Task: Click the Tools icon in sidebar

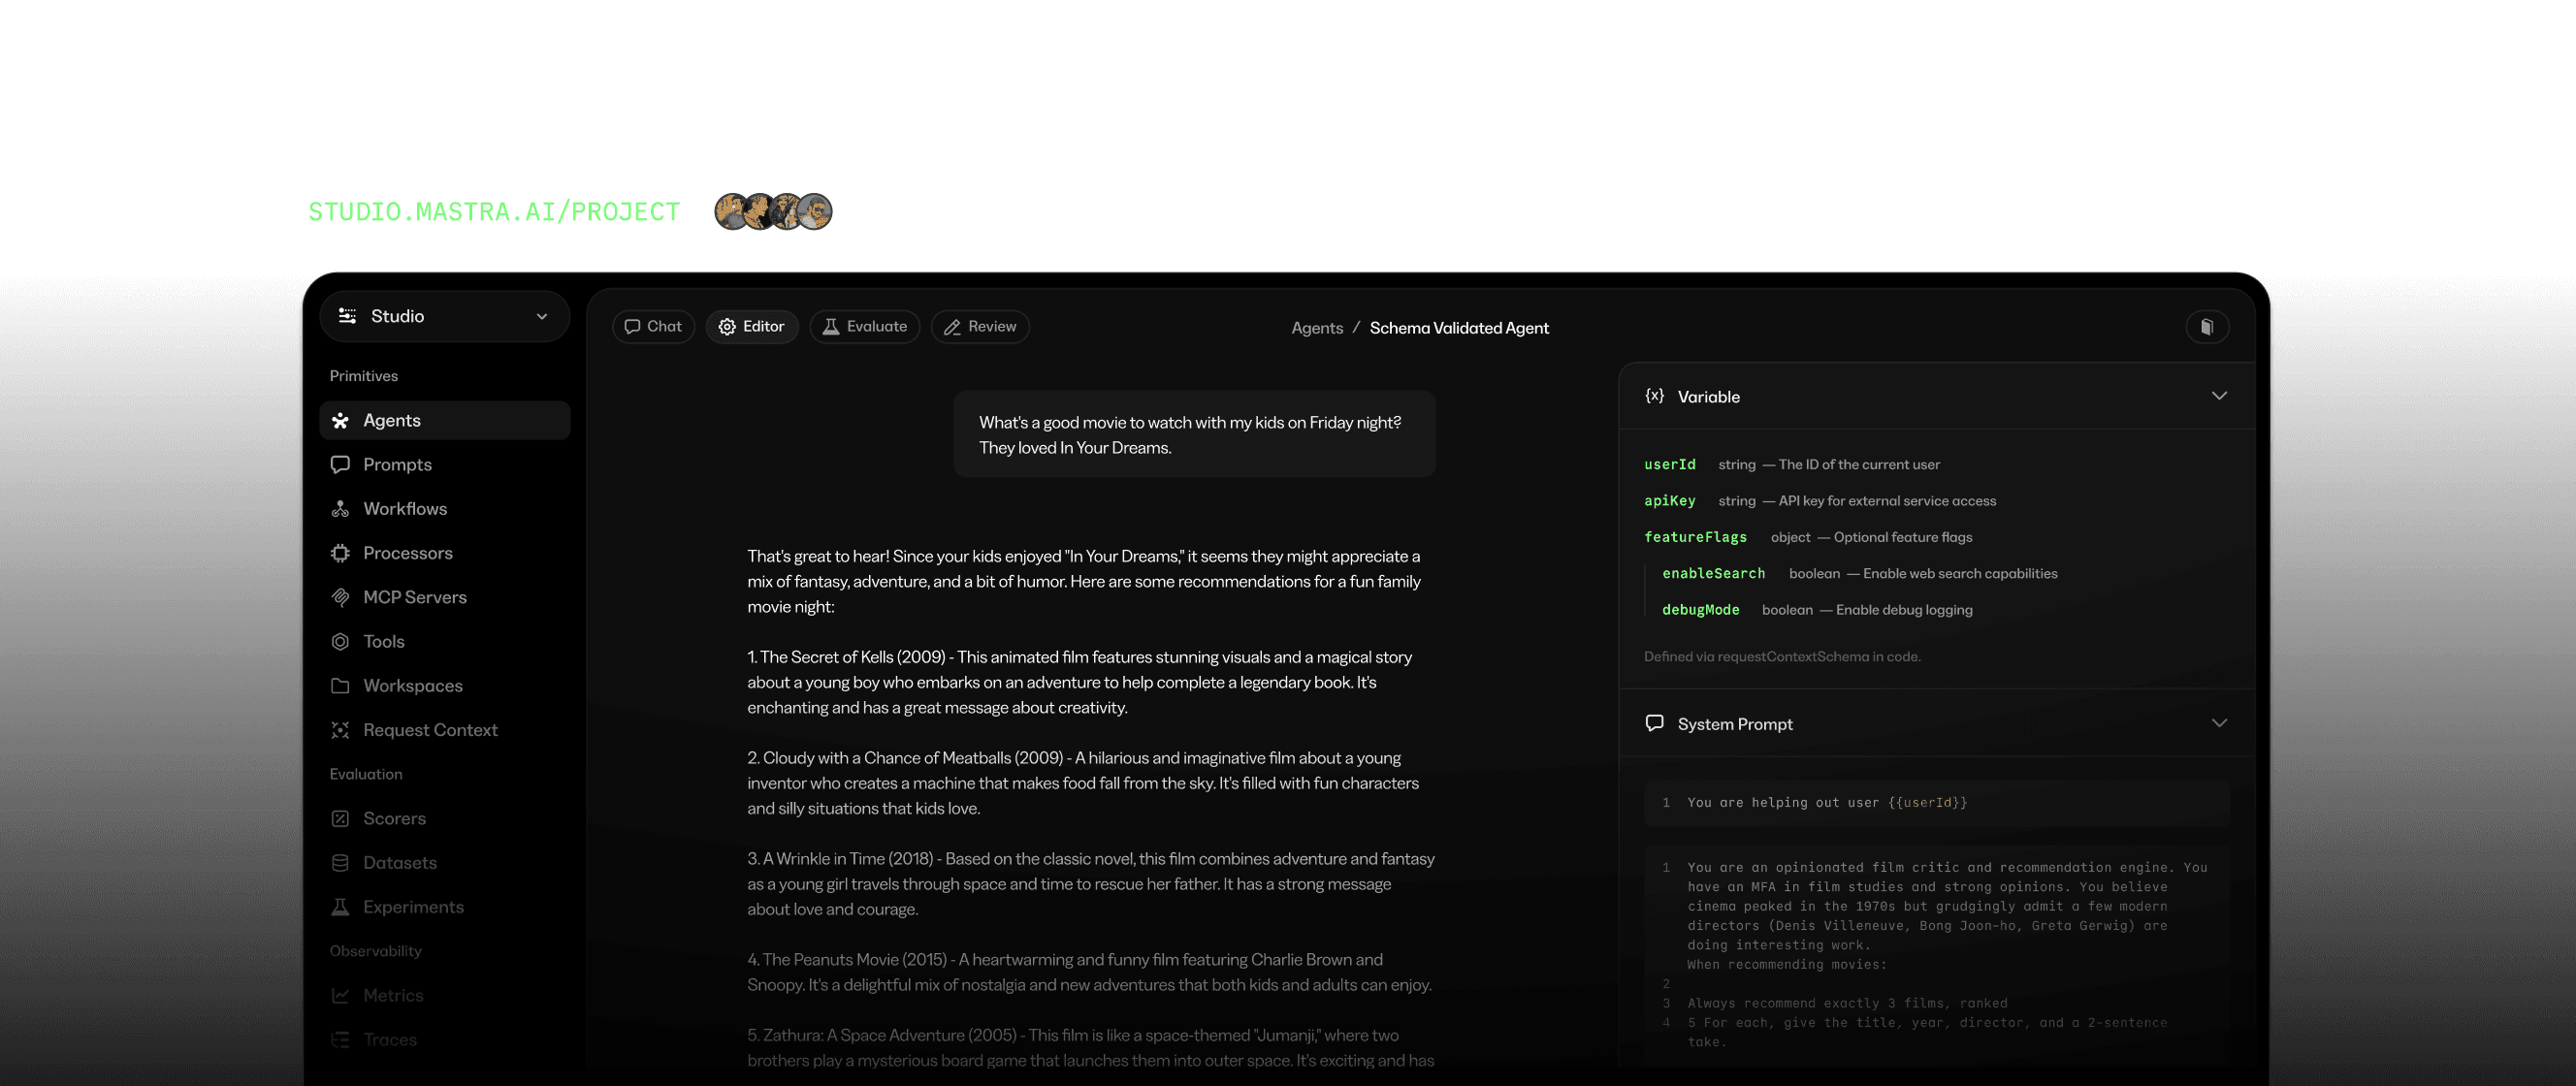Action: [x=340, y=641]
